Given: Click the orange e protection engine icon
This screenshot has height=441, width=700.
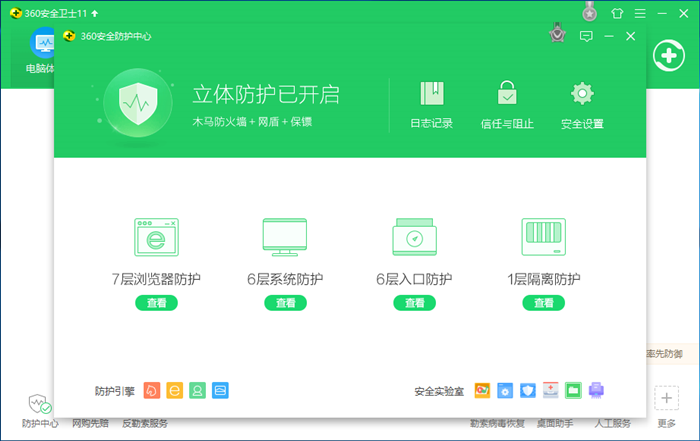Looking at the screenshot, I should [x=175, y=391].
